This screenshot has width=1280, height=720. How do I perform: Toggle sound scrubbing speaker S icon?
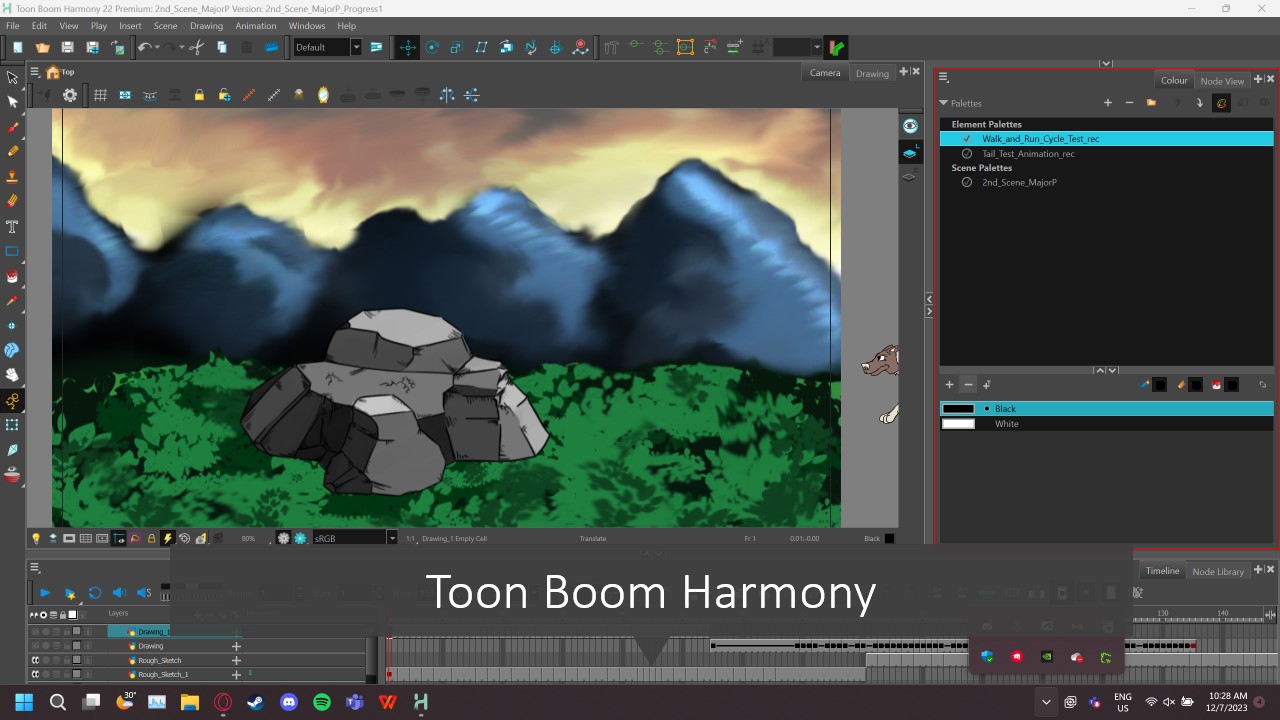pyautogui.click(x=143, y=593)
